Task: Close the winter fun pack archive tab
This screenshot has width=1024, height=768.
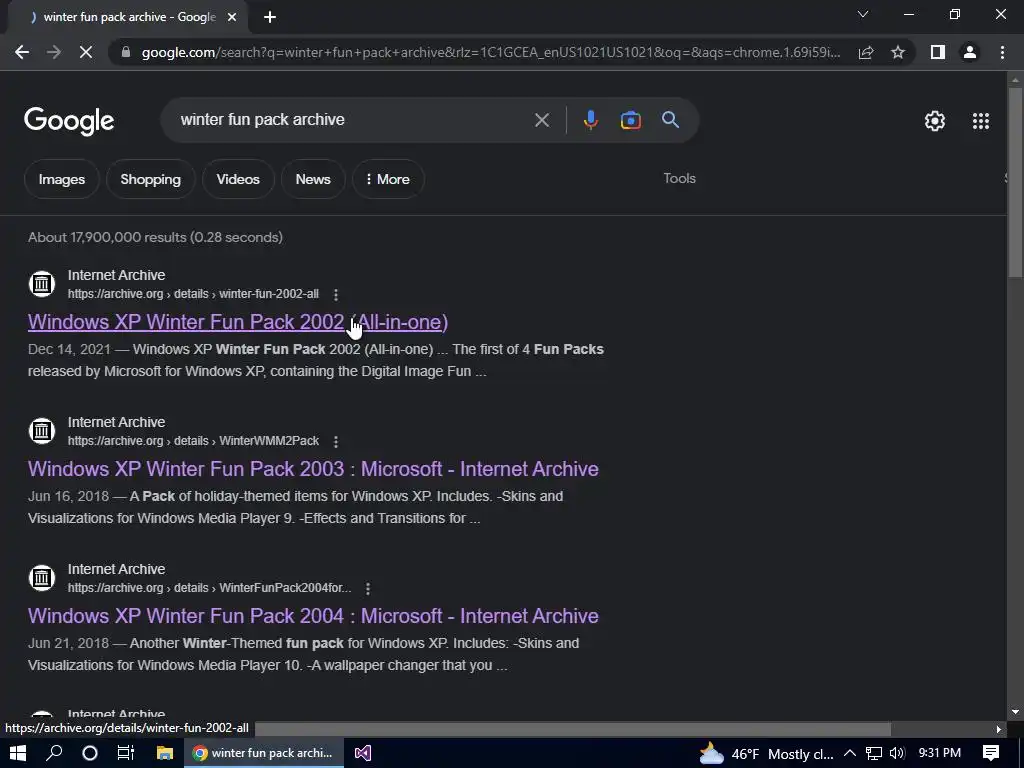Action: click(x=232, y=17)
